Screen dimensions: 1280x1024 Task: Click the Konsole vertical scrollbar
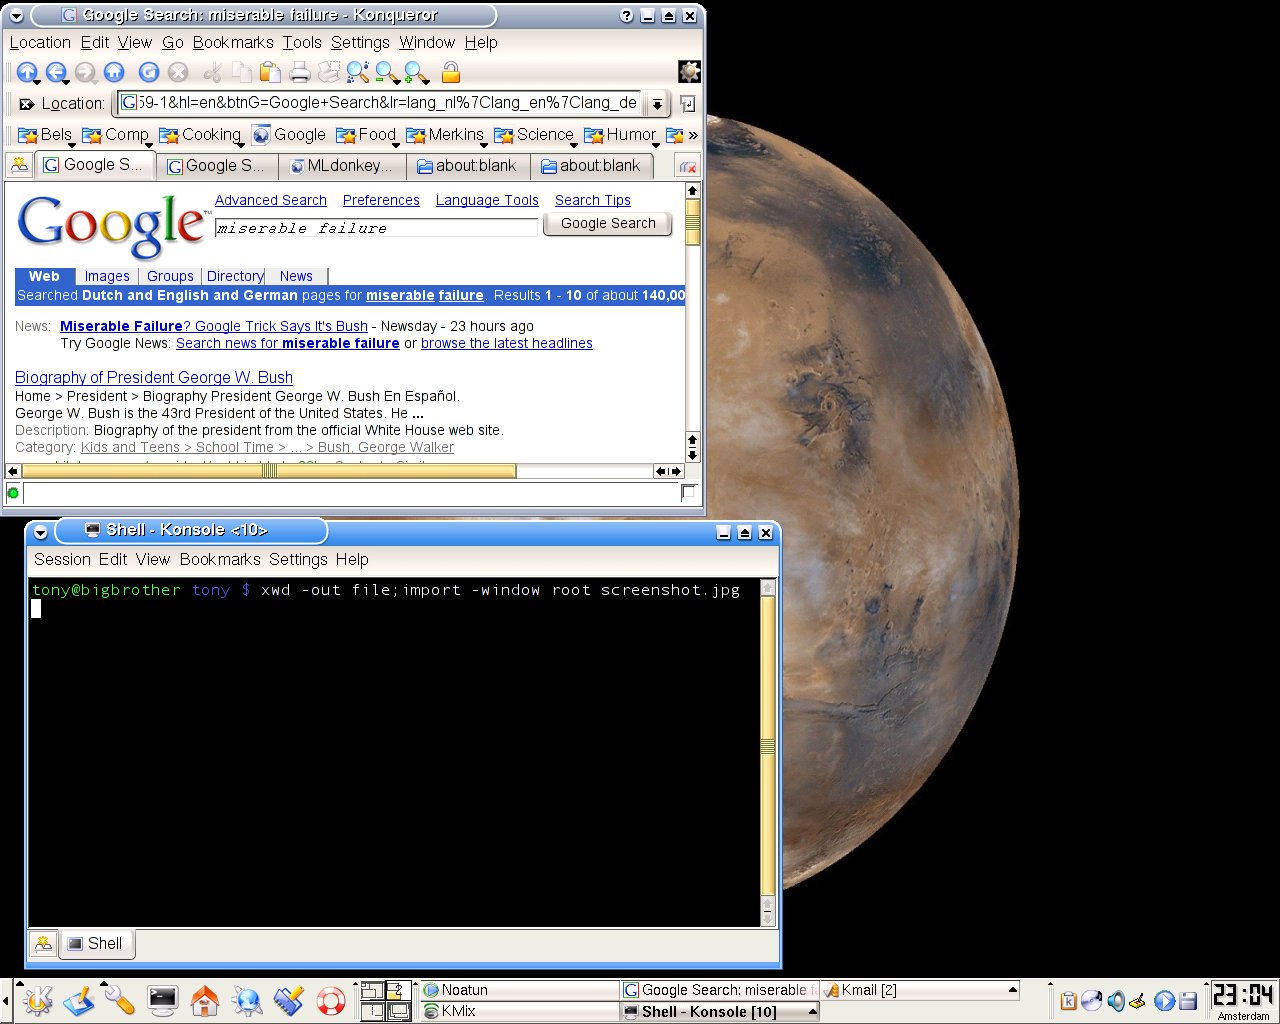[768, 752]
